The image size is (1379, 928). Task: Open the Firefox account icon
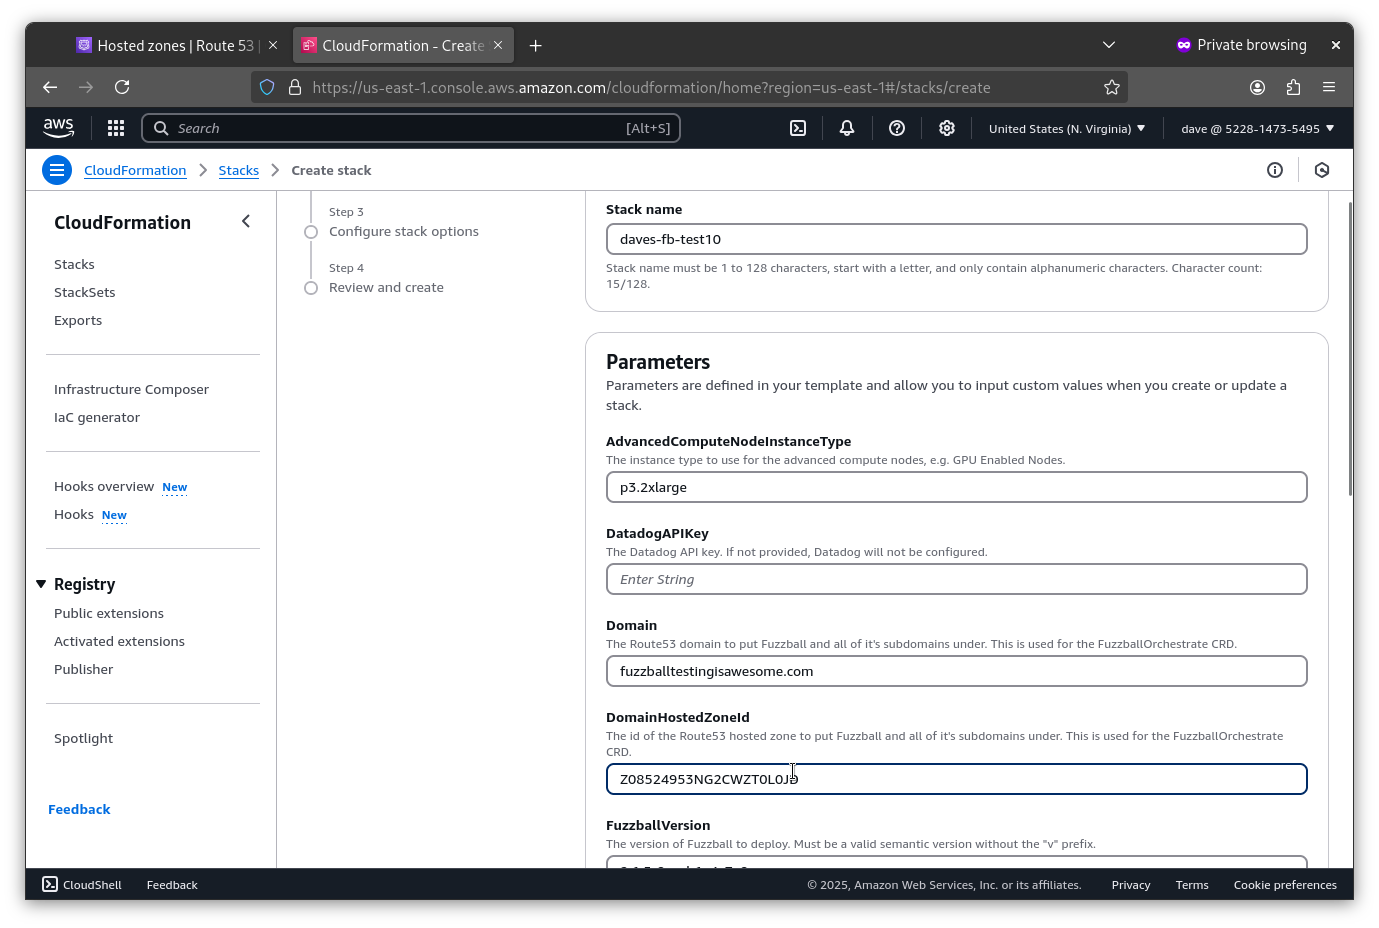[1258, 87]
